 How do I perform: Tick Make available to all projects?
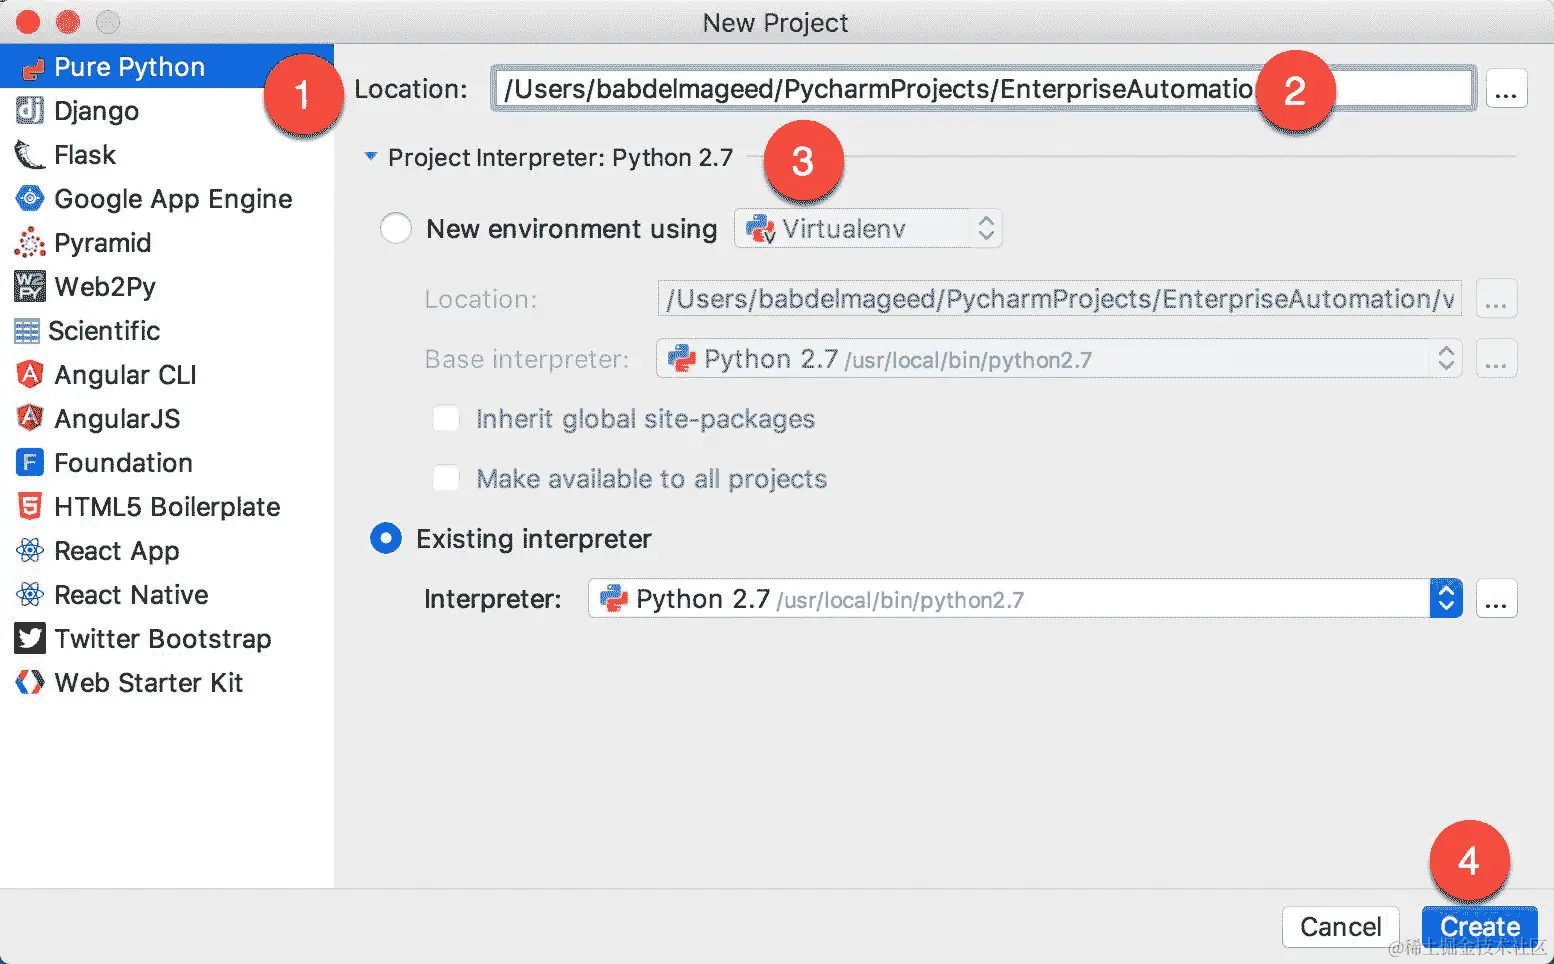click(x=446, y=478)
